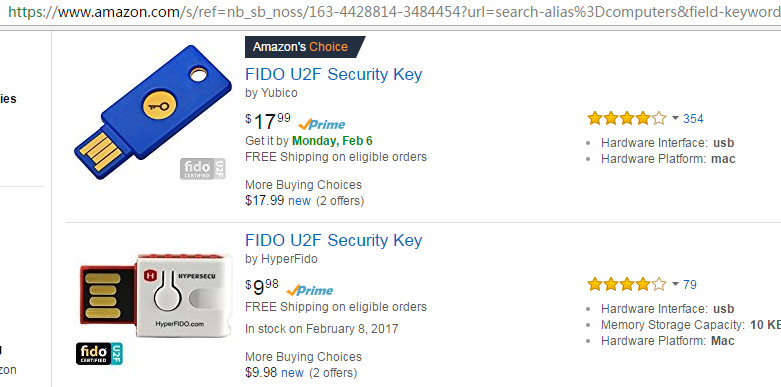The image size is (781, 387).
Task: Click the star rating for the Yubico key
Action: pos(627,119)
